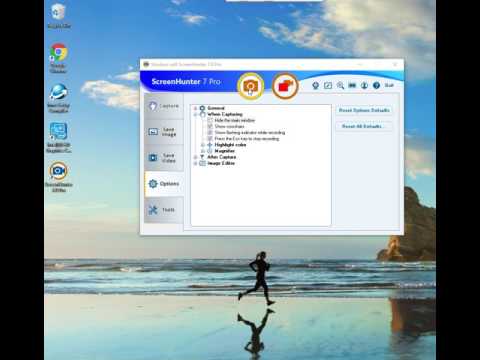Close the ScreenHunter window

395,64
